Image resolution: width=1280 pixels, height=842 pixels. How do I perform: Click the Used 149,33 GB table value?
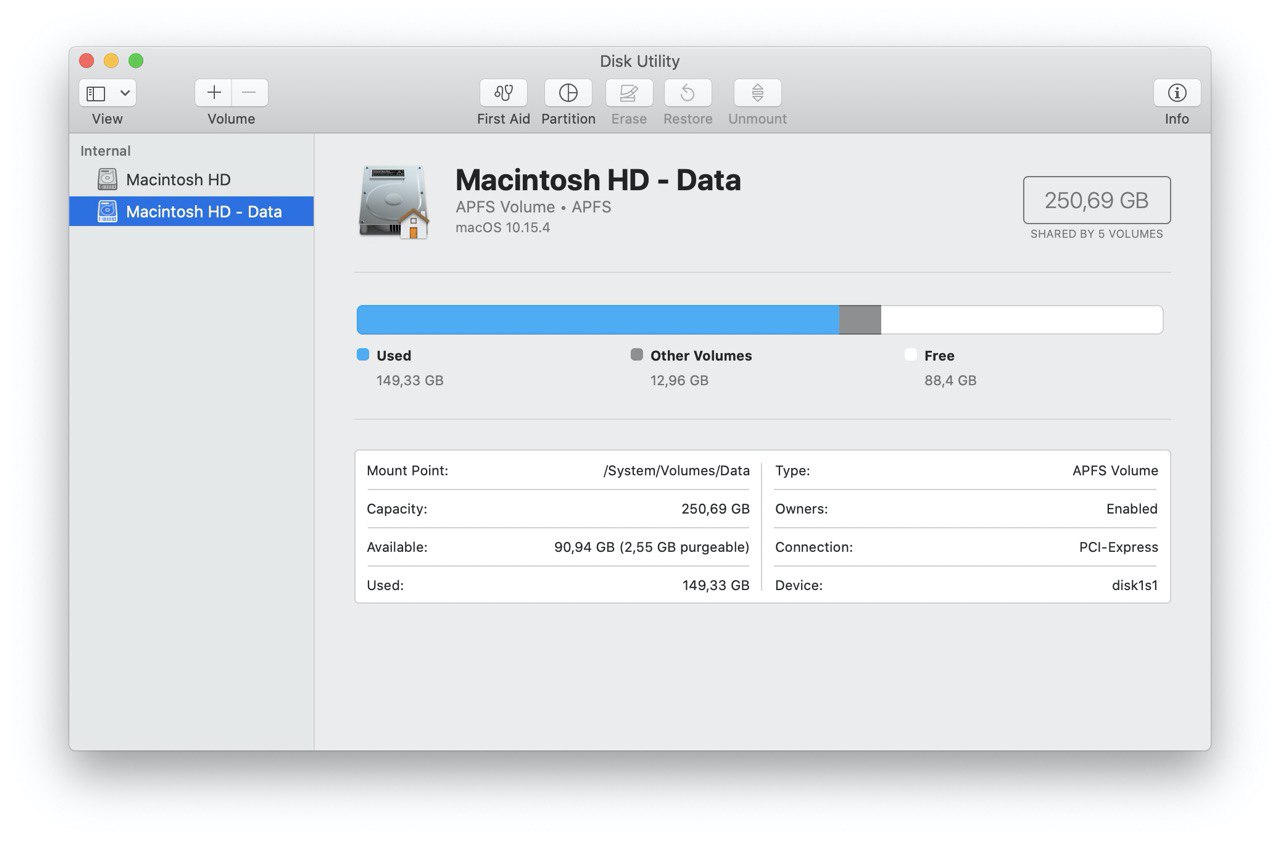(x=716, y=585)
